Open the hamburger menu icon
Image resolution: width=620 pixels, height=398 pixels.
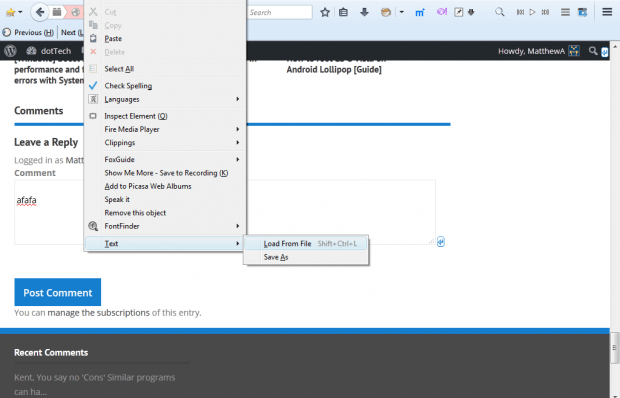(x=607, y=12)
